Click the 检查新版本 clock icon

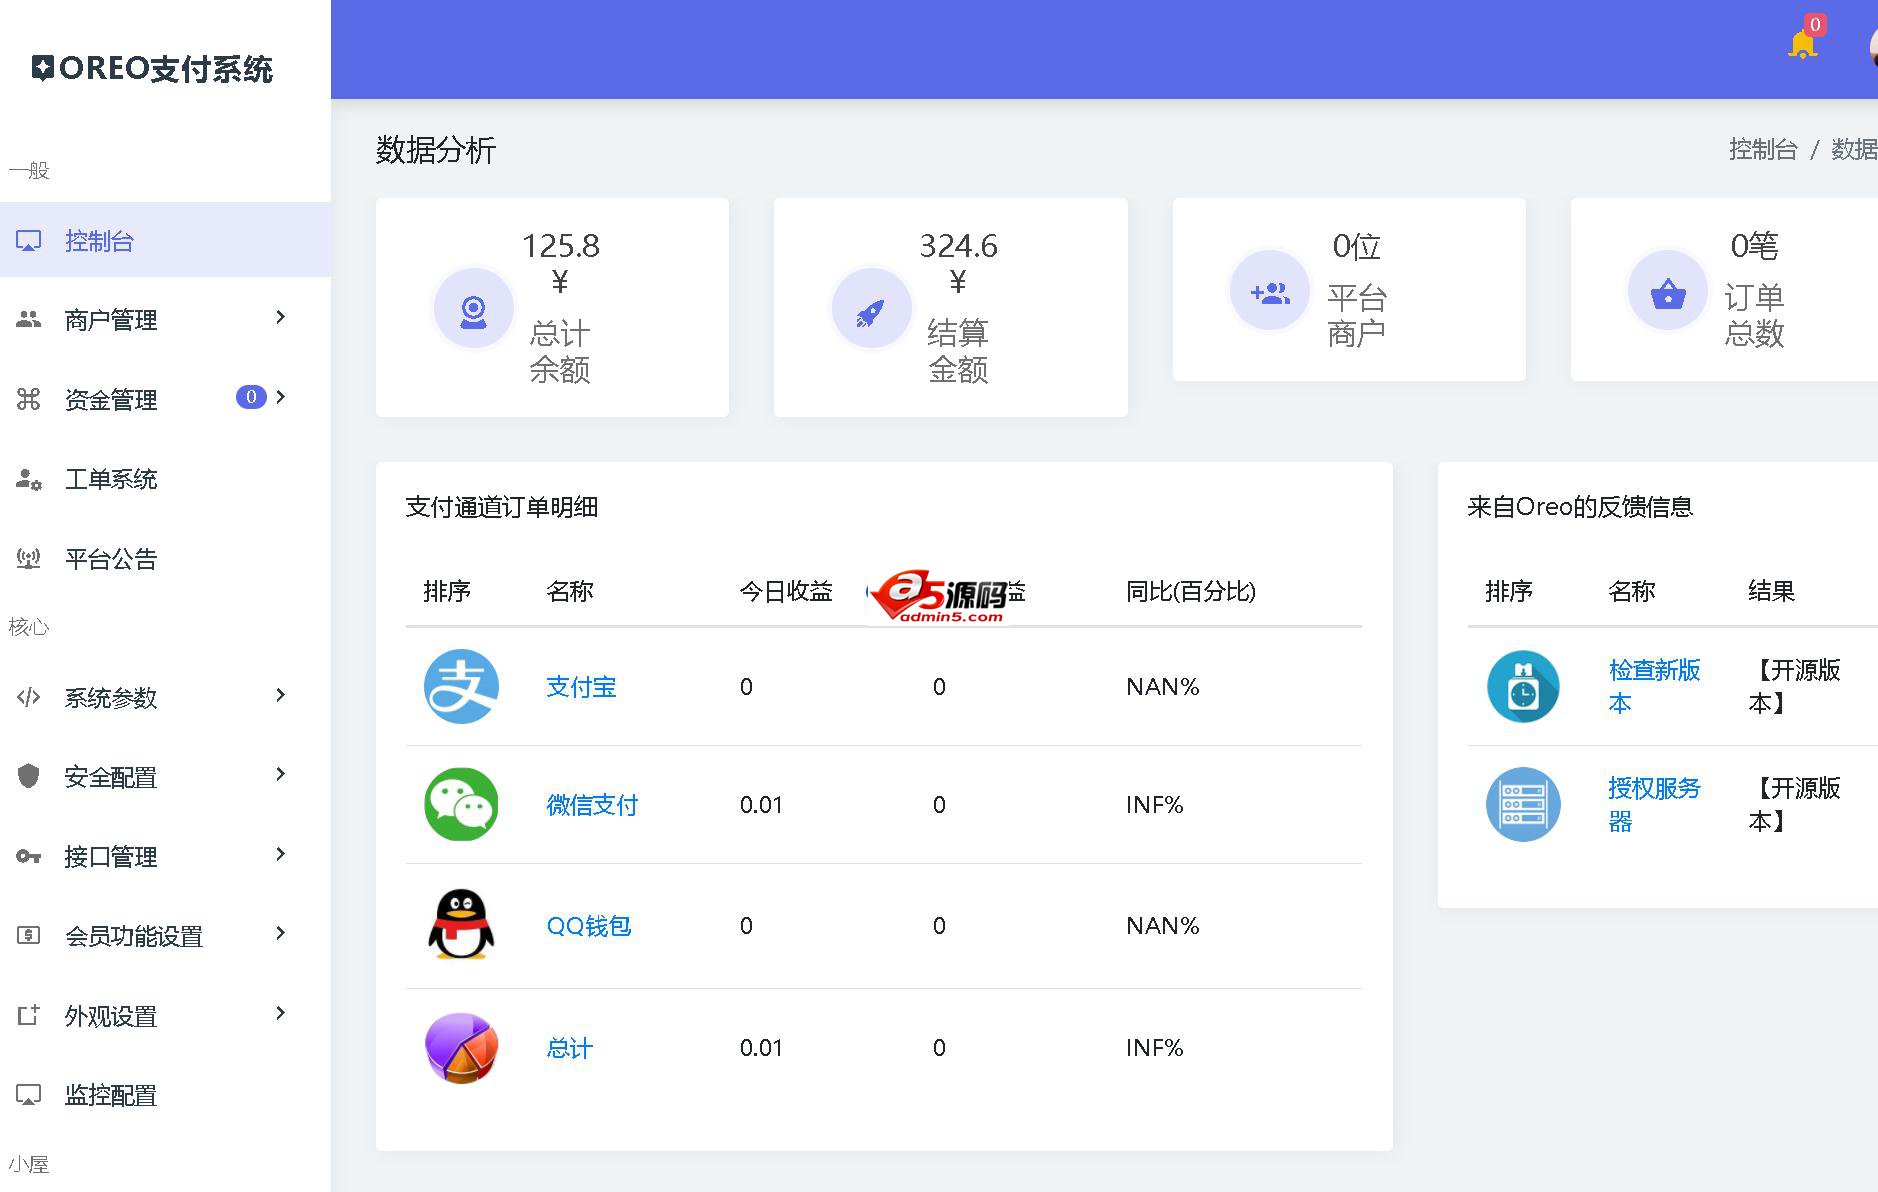pos(1523,686)
